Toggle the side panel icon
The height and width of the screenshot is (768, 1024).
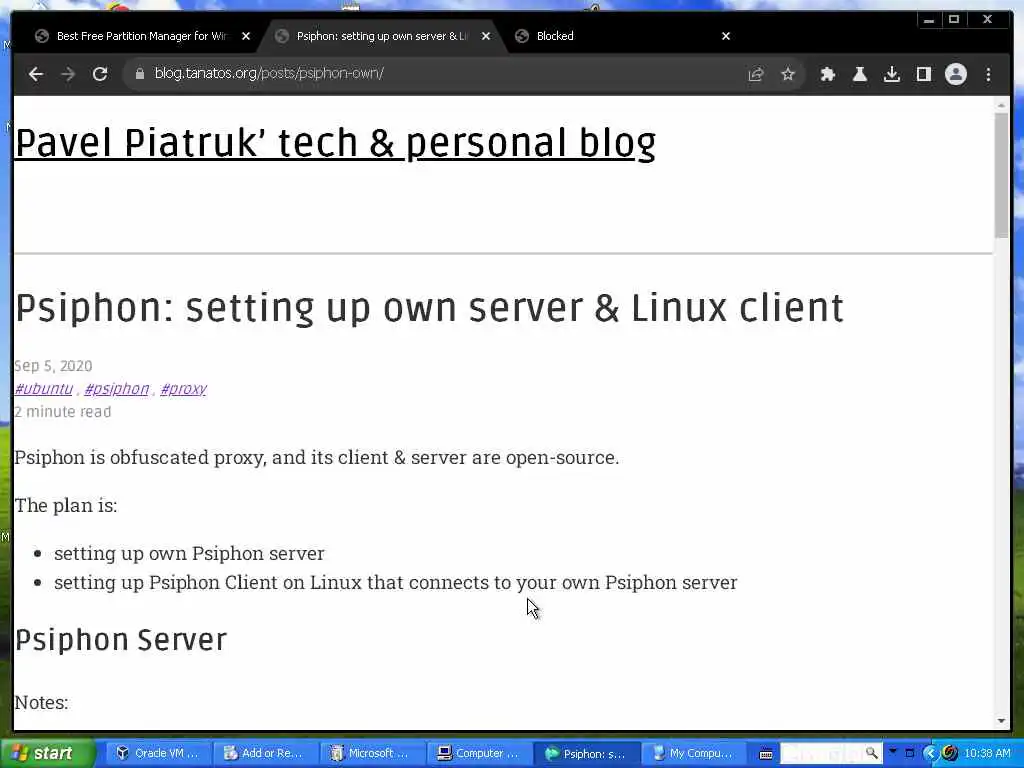(x=924, y=74)
